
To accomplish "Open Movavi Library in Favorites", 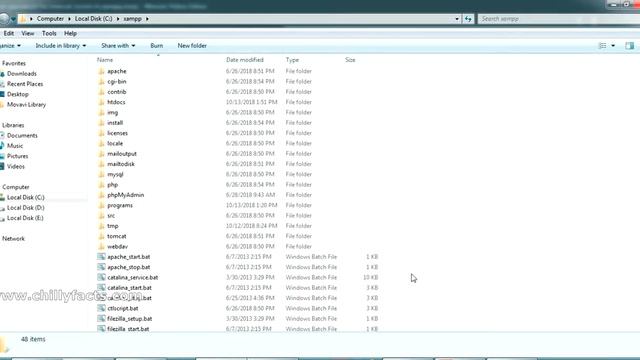I will click(27, 104).
